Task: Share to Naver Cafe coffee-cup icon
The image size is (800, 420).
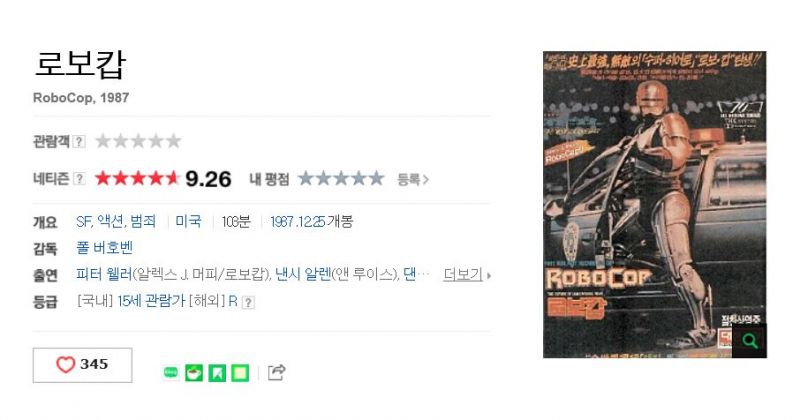Action: [x=194, y=373]
